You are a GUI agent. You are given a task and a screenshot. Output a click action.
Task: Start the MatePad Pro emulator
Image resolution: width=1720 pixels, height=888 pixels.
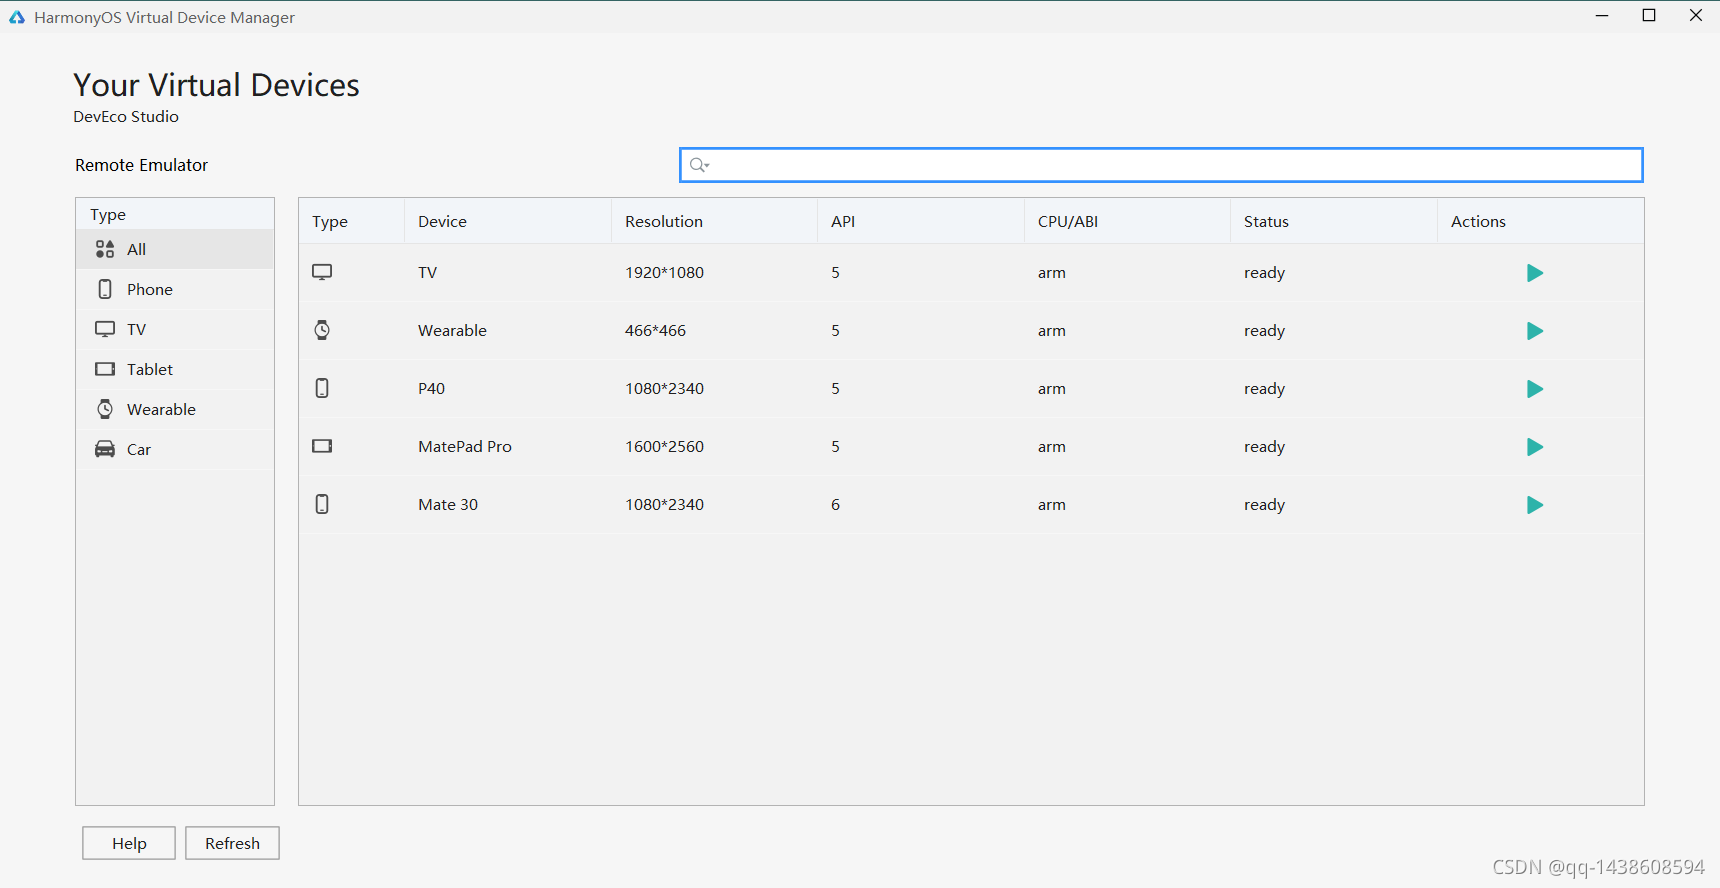[1535, 447]
